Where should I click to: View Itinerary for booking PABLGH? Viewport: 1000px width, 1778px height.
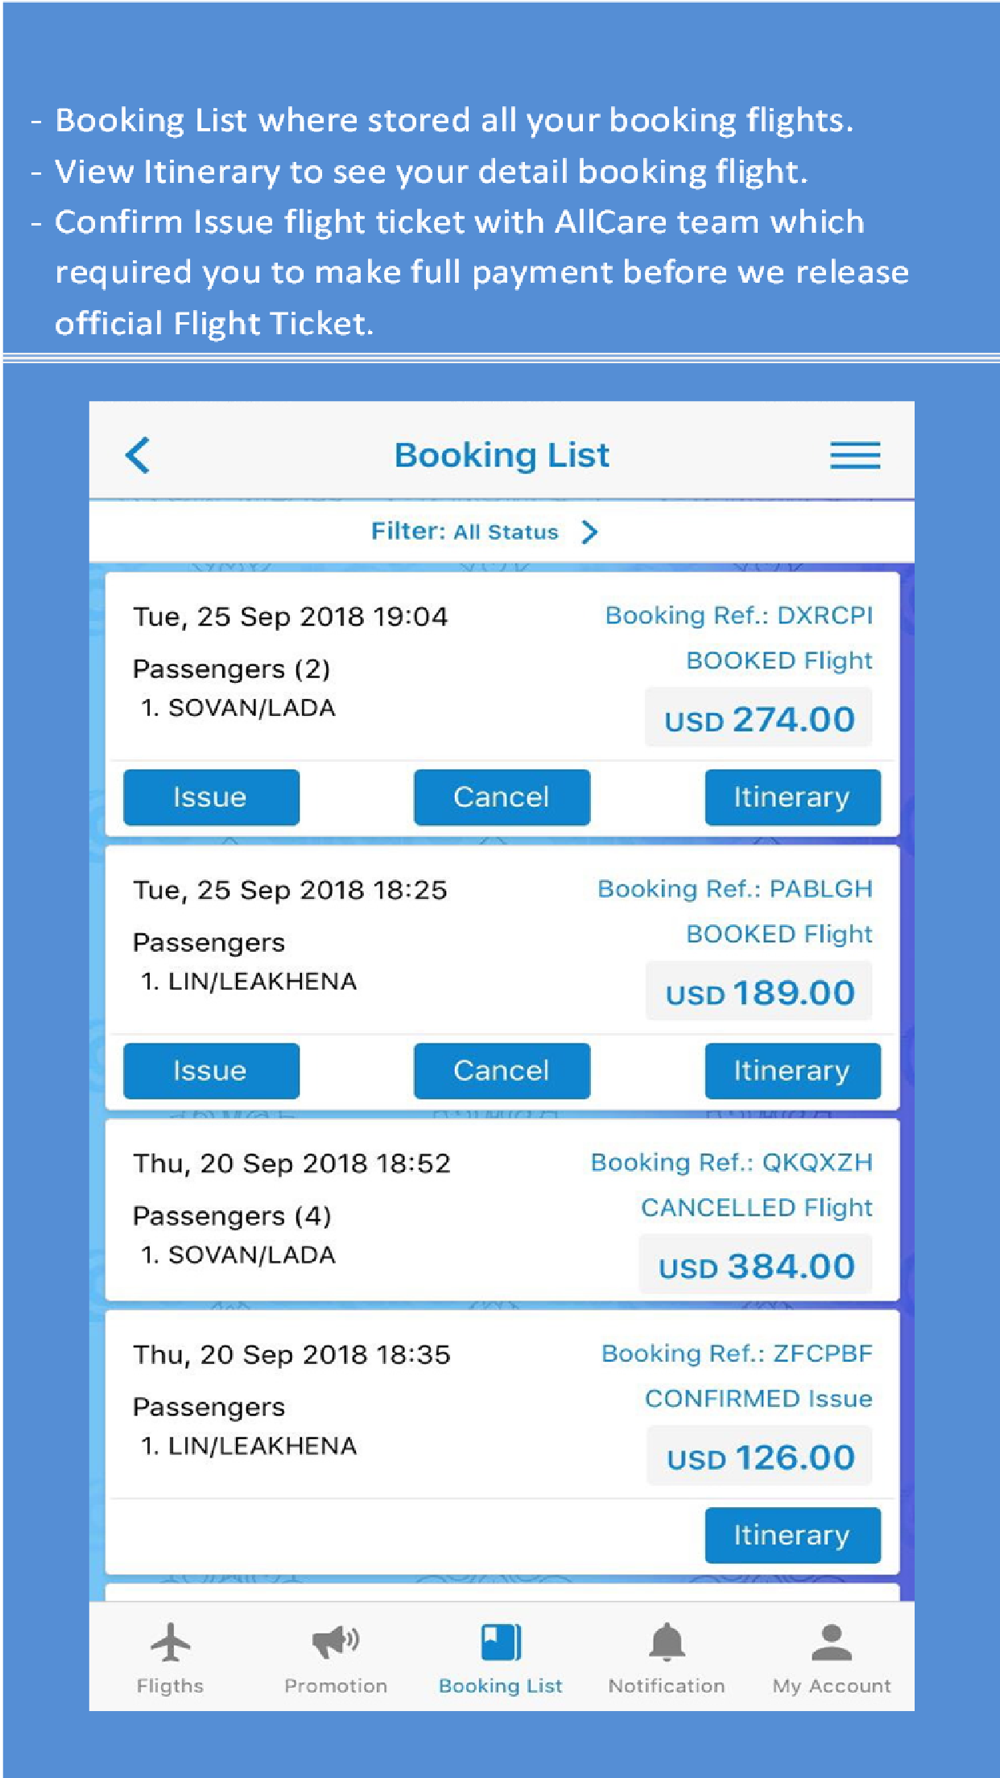[x=792, y=1070]
